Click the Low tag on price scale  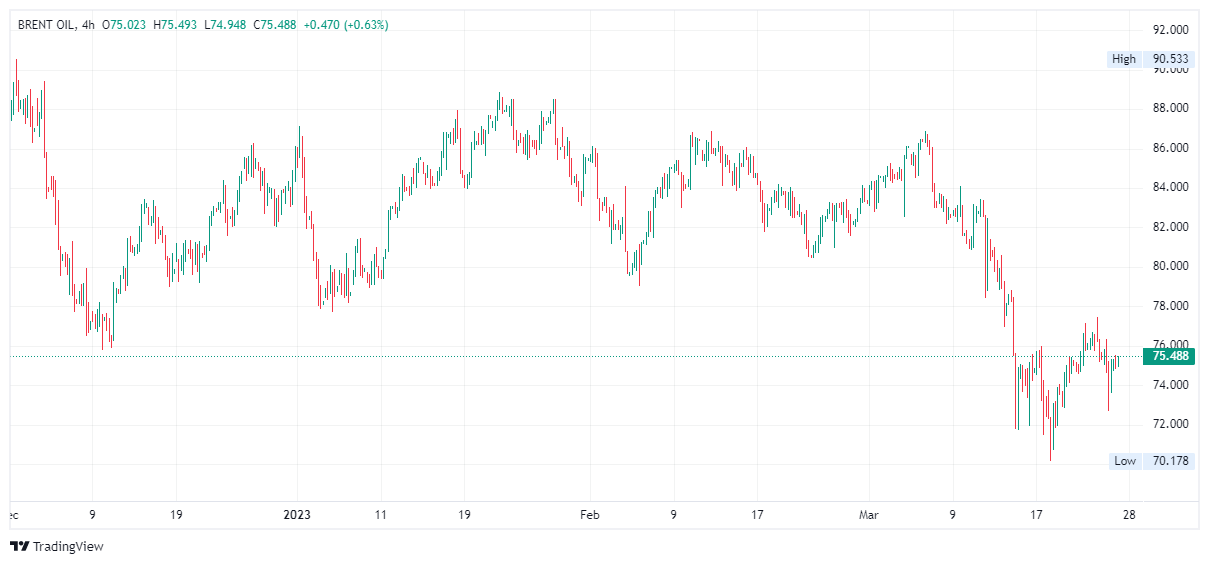click(x=1125, y=461)
